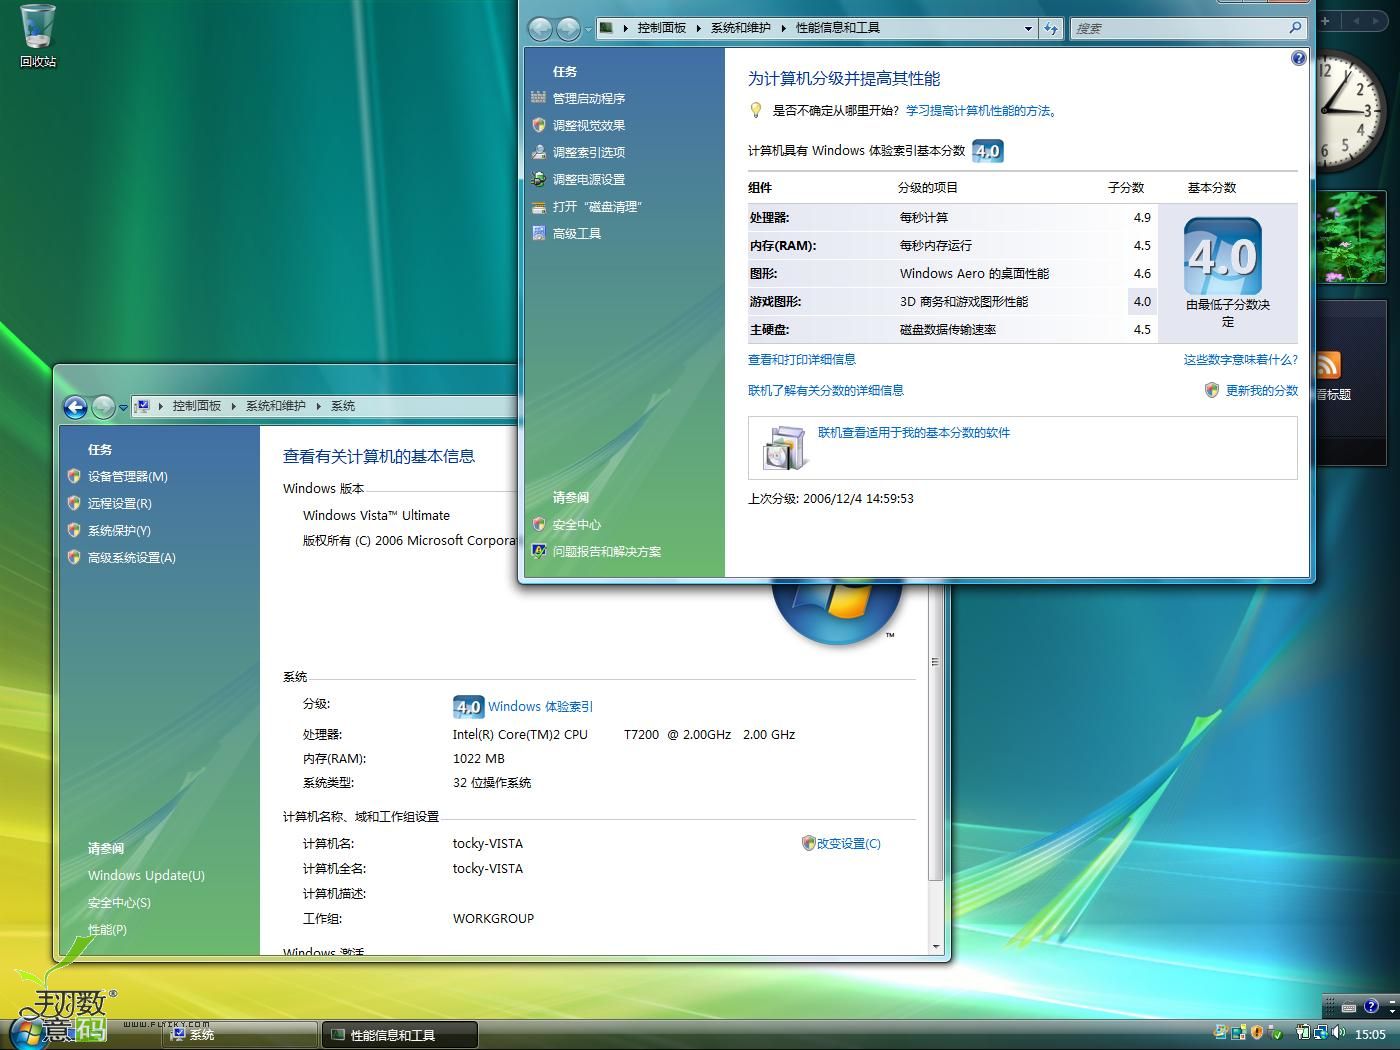
Task: Open recent pages dropdown in System window
Action: tap(123, 408)
